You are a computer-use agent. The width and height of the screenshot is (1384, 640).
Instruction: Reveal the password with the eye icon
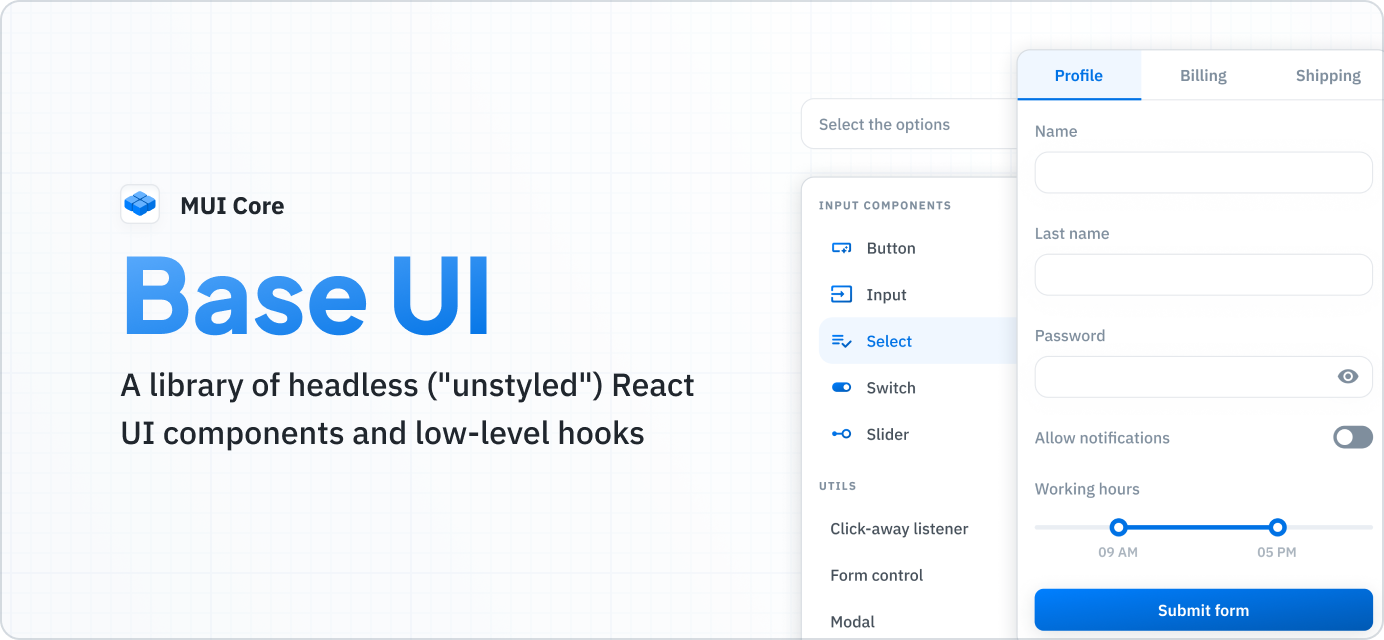[x=1348, y=377]
